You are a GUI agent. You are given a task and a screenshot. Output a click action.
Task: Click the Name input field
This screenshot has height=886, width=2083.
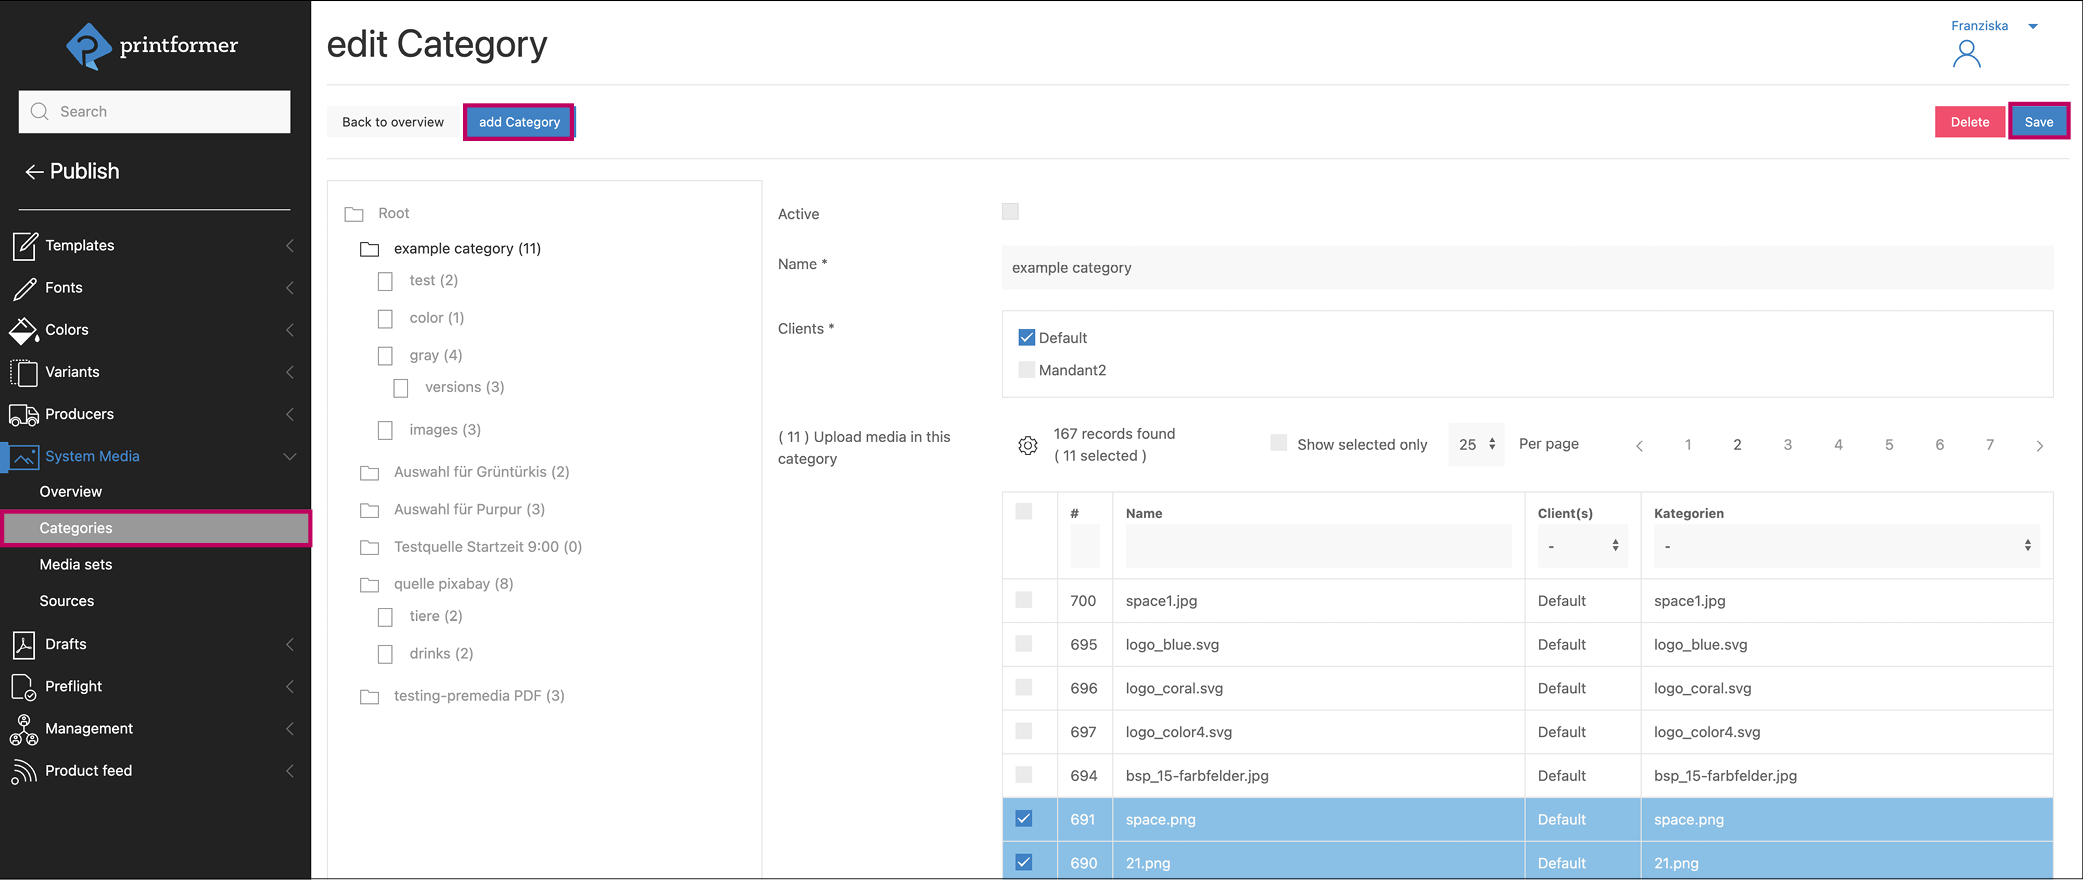pos(1526,268)
